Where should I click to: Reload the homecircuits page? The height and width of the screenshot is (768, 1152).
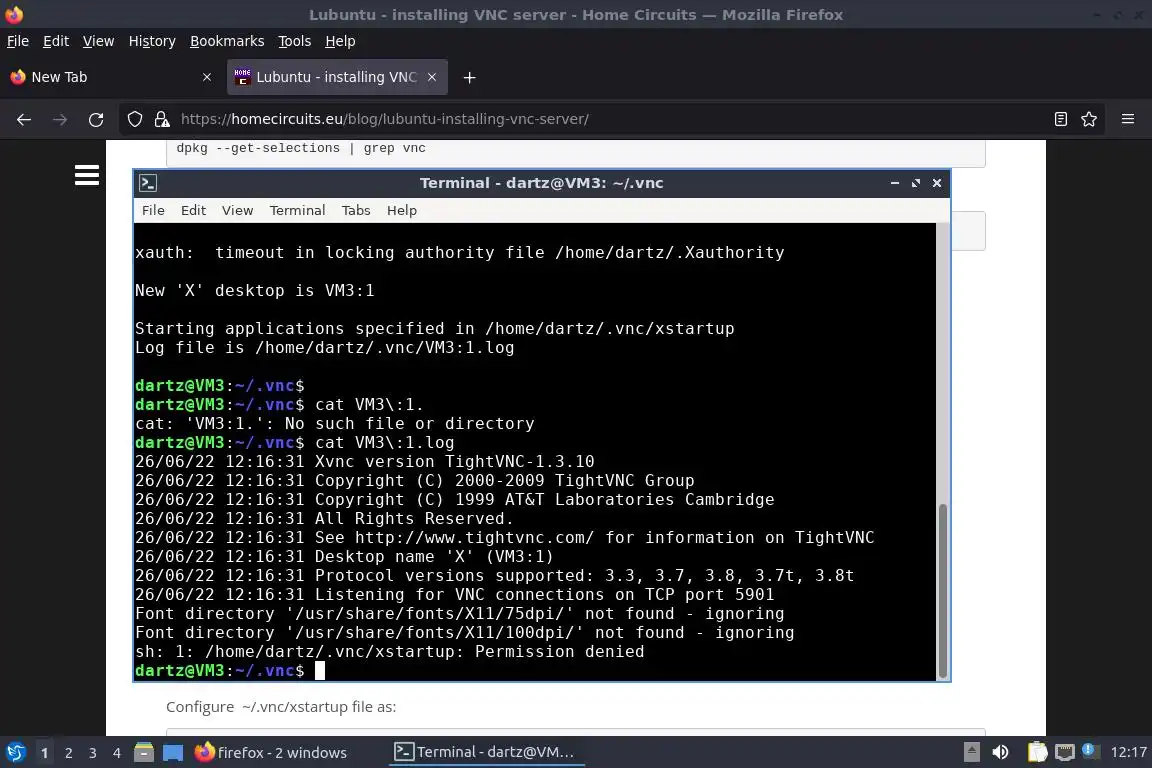click(x=96, y=119)
